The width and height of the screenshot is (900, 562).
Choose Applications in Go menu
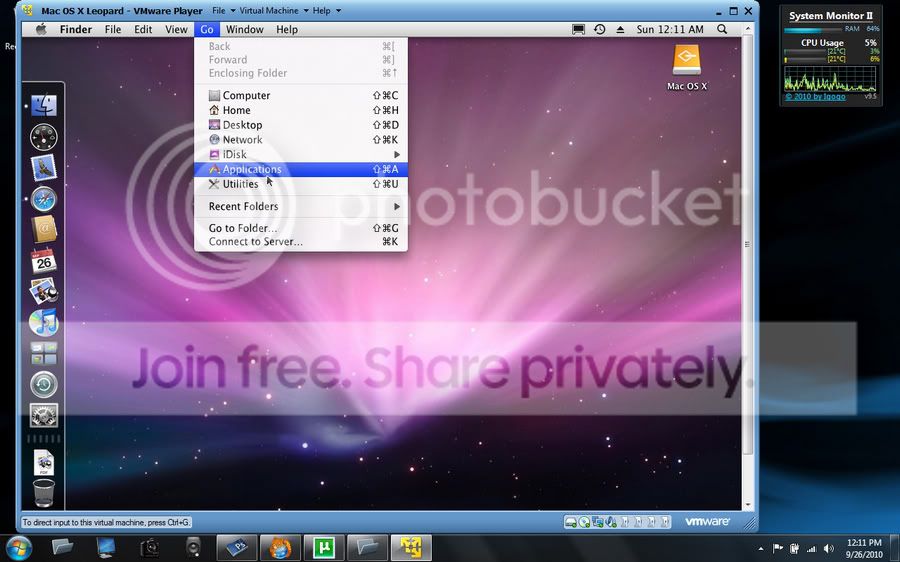(x=301, y=169)
